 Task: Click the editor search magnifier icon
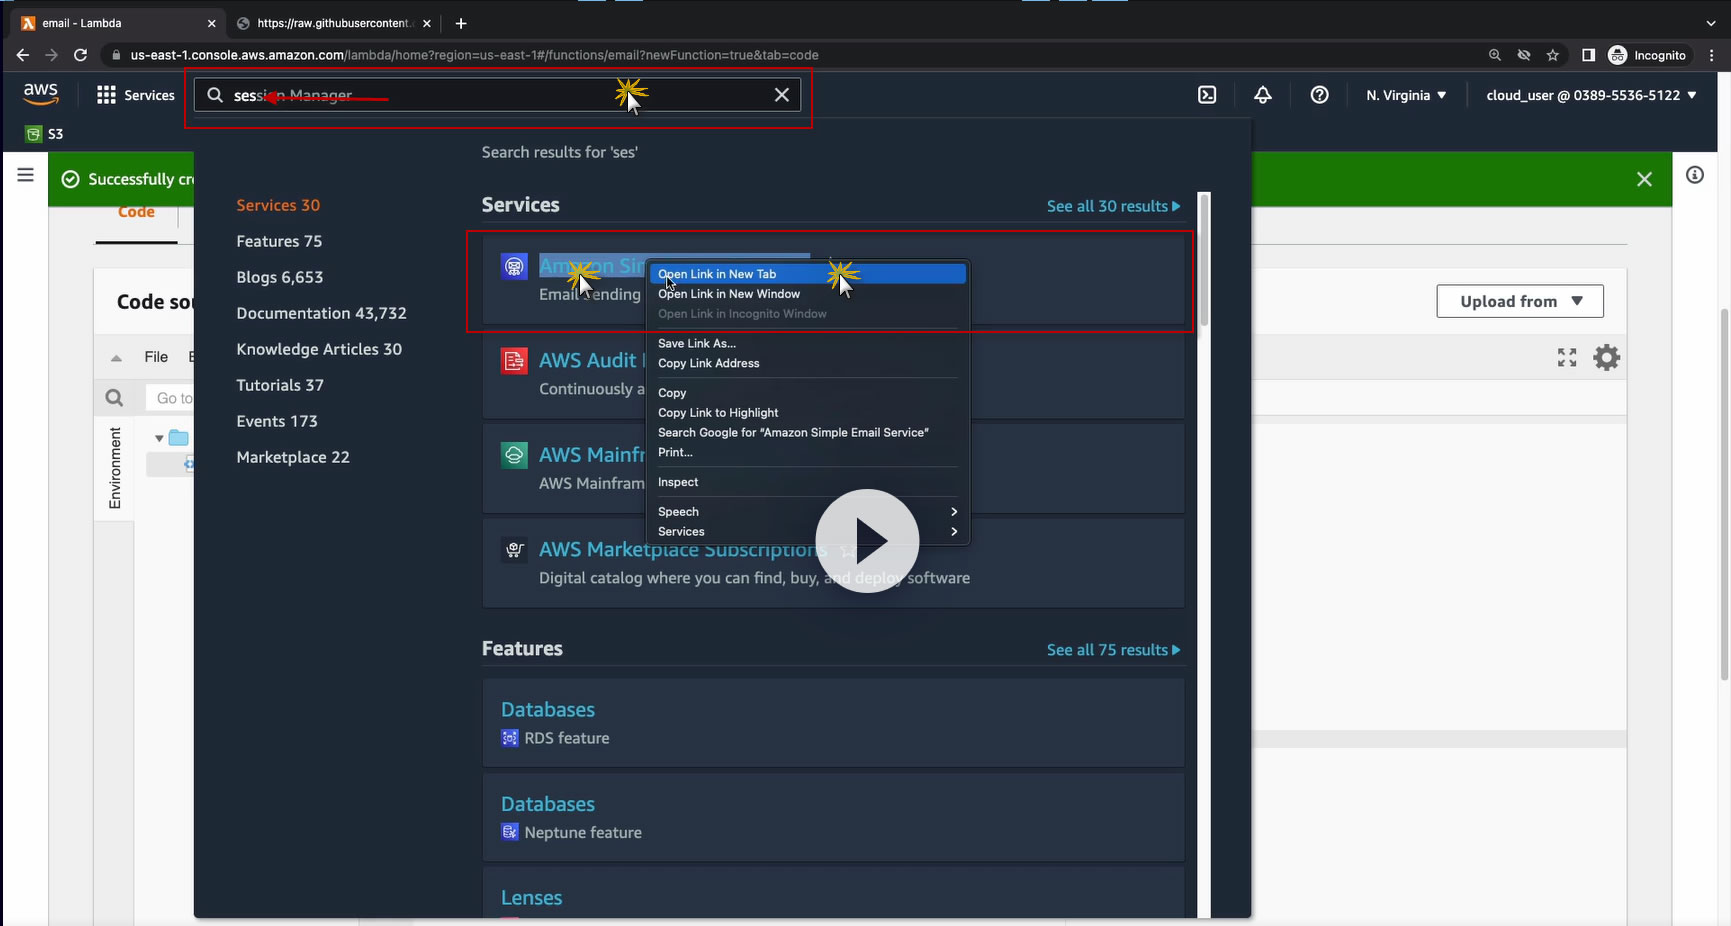115,398
